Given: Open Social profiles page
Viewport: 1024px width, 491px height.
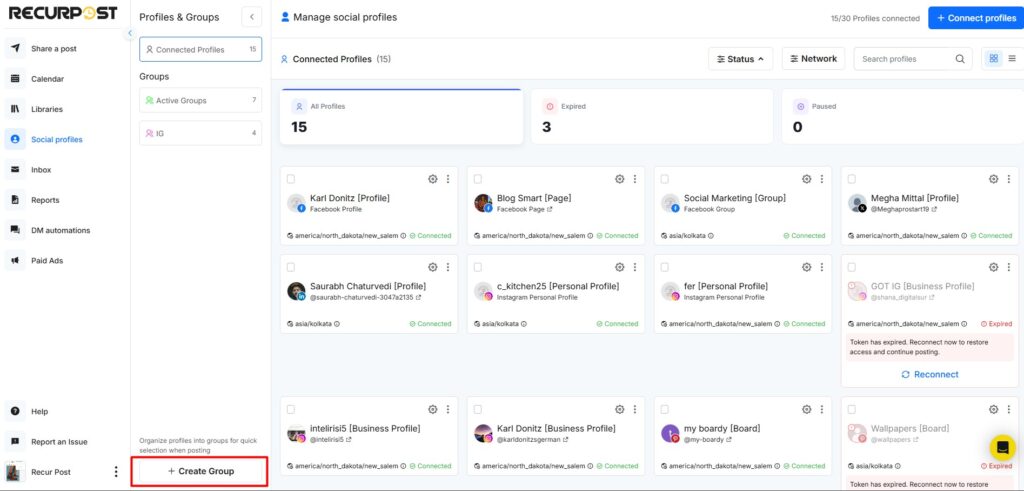Looking at the screenshot, I should [x=57, y=139].
